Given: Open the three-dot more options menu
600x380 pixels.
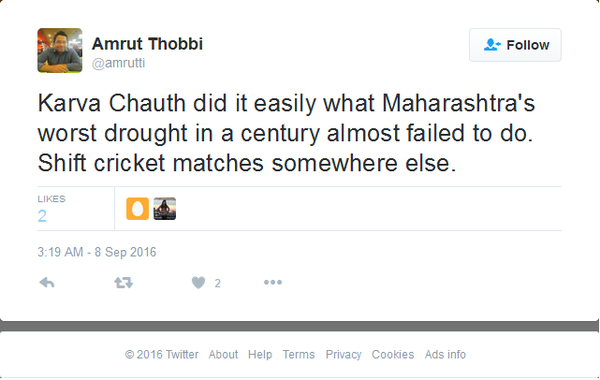Looking at the screenshot, I should 273,282.
